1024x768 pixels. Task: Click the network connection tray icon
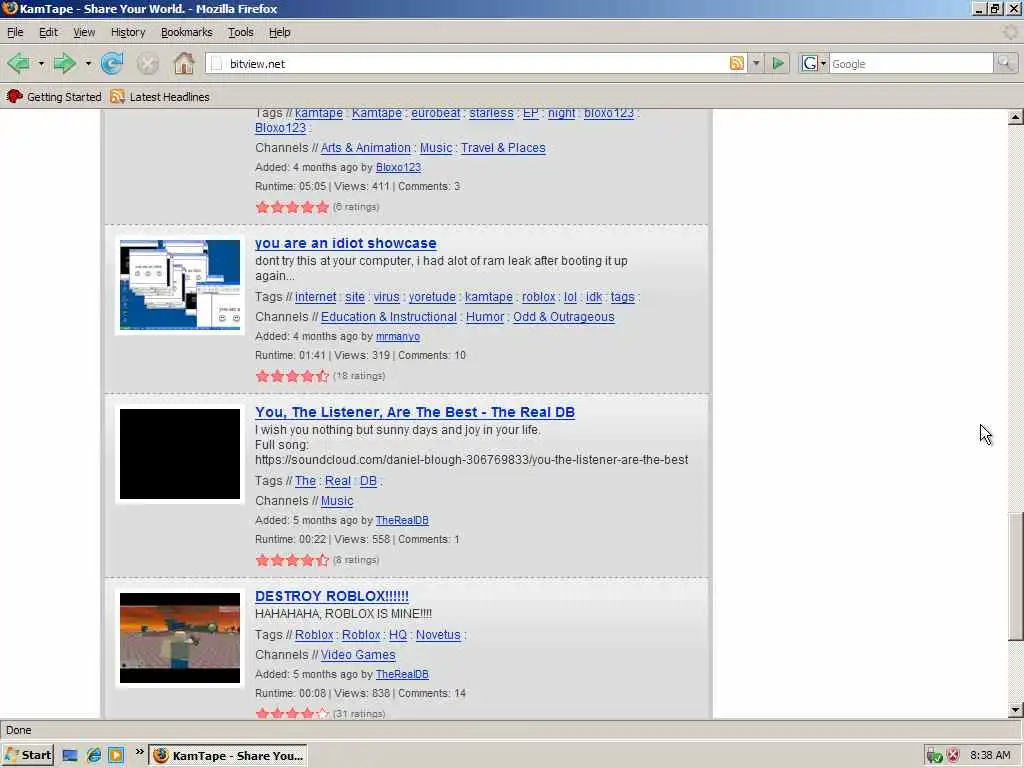click(935, 756)
